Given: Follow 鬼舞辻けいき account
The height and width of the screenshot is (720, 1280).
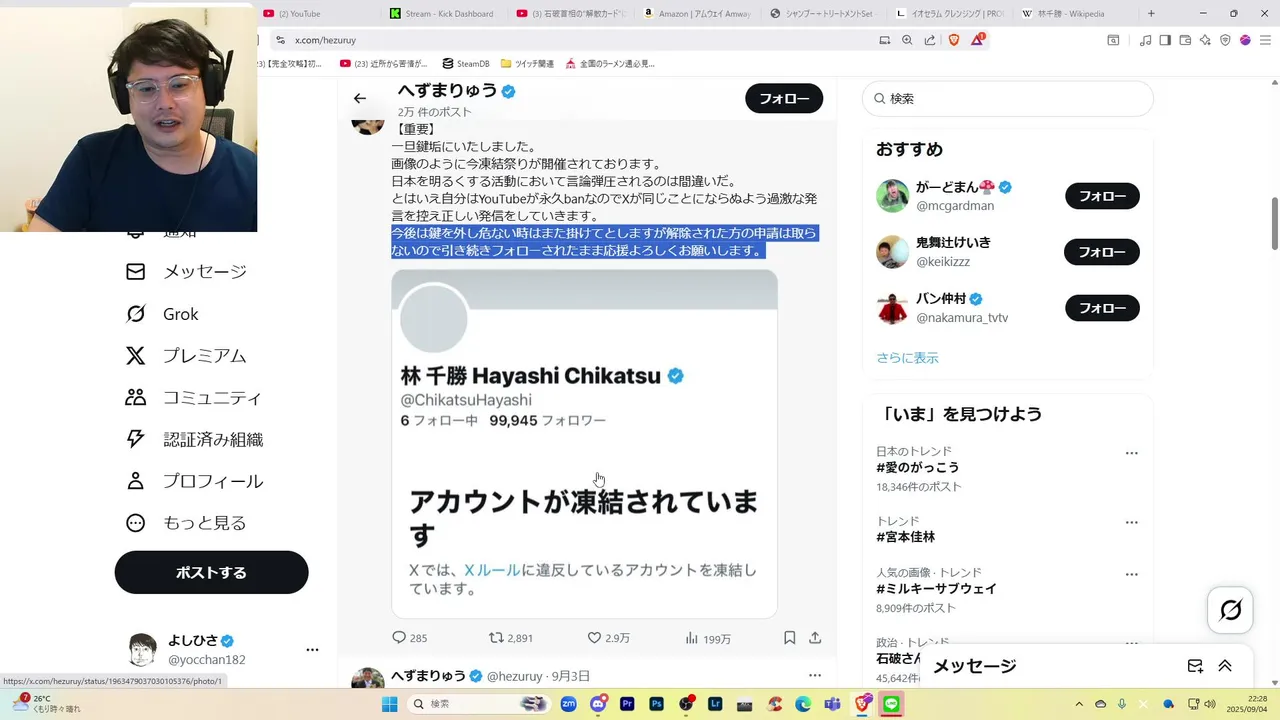Looking at the screenshot, I should tap(1102, 252).
